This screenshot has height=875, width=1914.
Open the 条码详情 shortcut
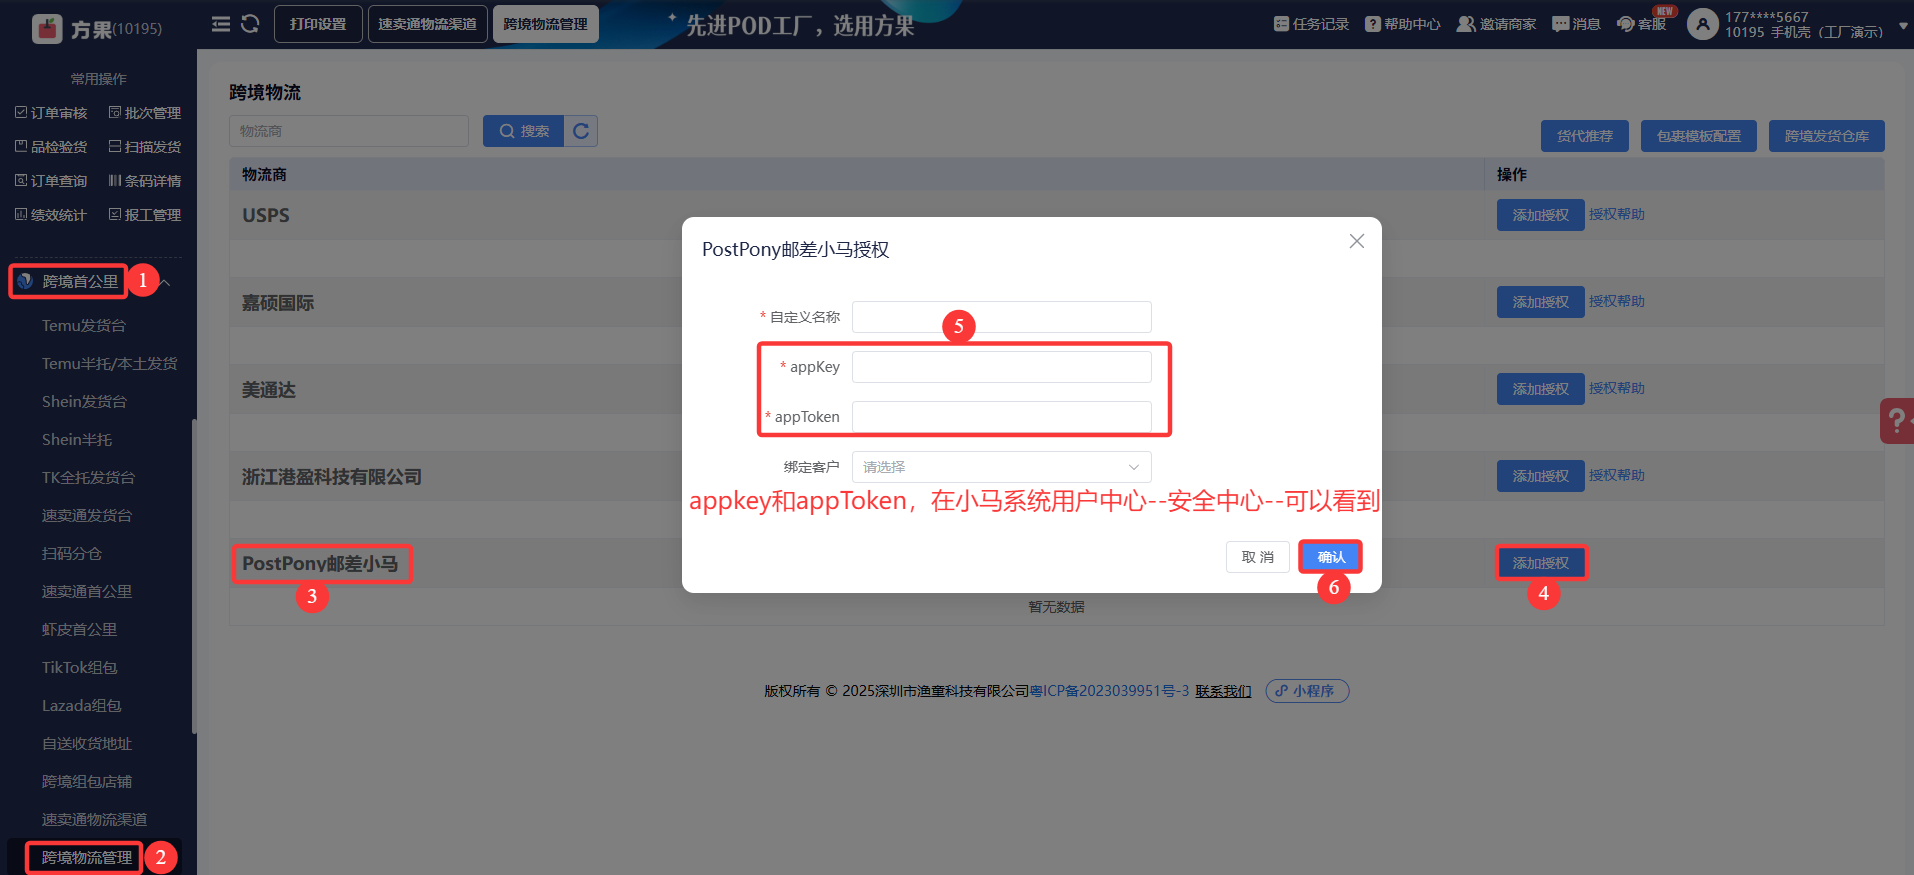pos(145,181)
